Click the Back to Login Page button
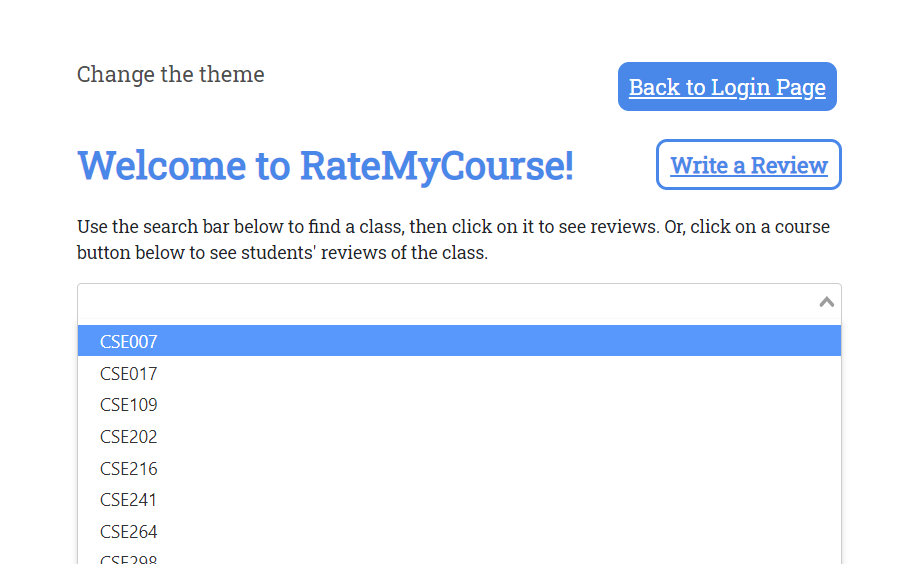This screenshot has width=919, height=564. click(727, 87)
